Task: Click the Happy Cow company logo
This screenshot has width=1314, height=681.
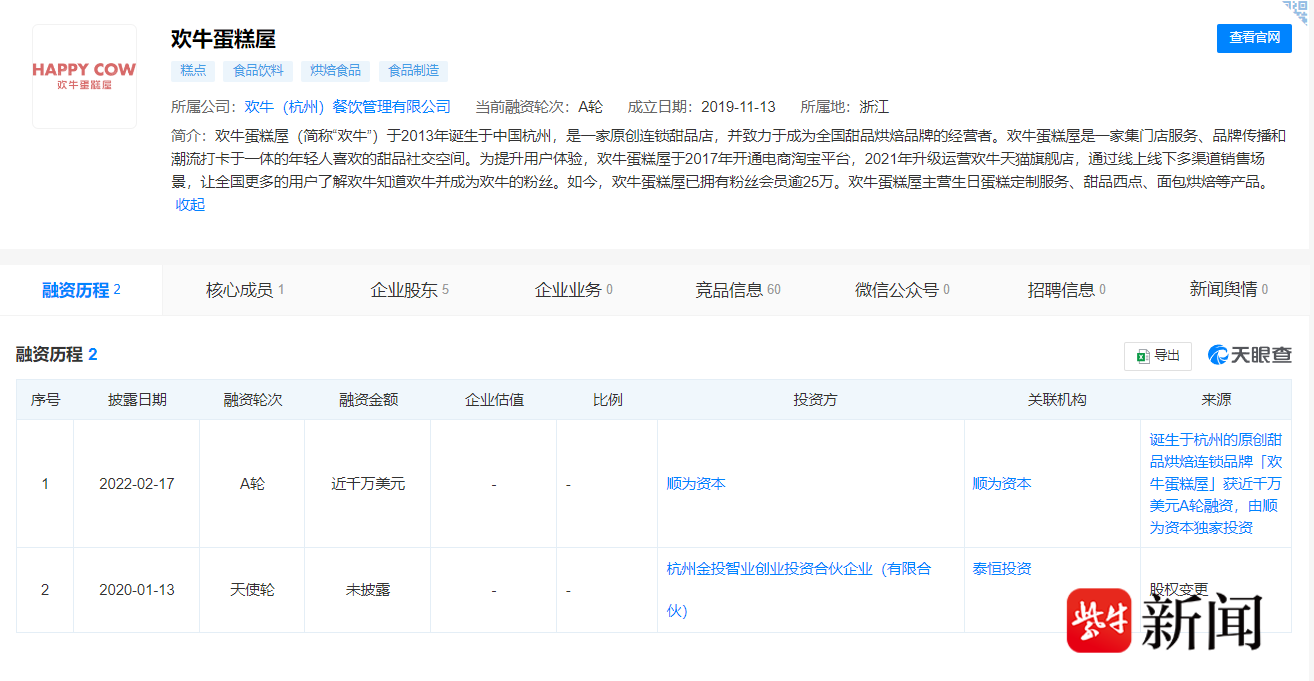Action: click(84, 77)
